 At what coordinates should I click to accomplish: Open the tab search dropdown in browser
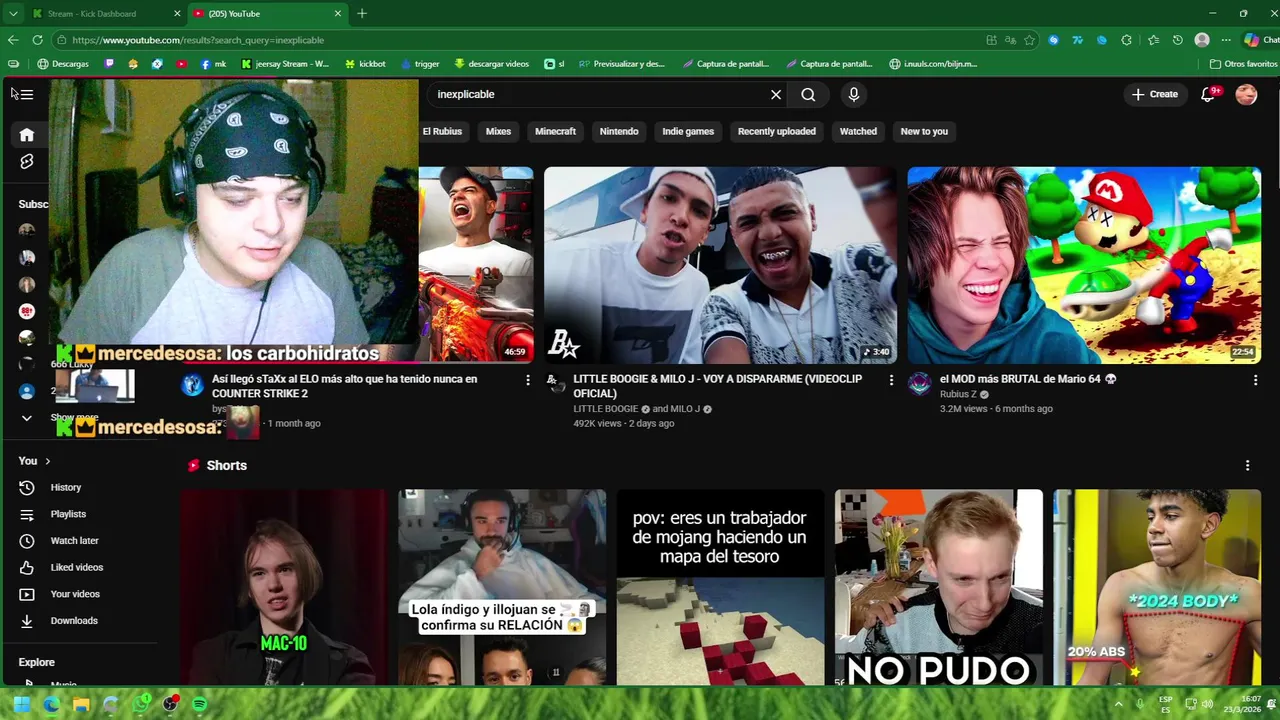tap(13, 13)
